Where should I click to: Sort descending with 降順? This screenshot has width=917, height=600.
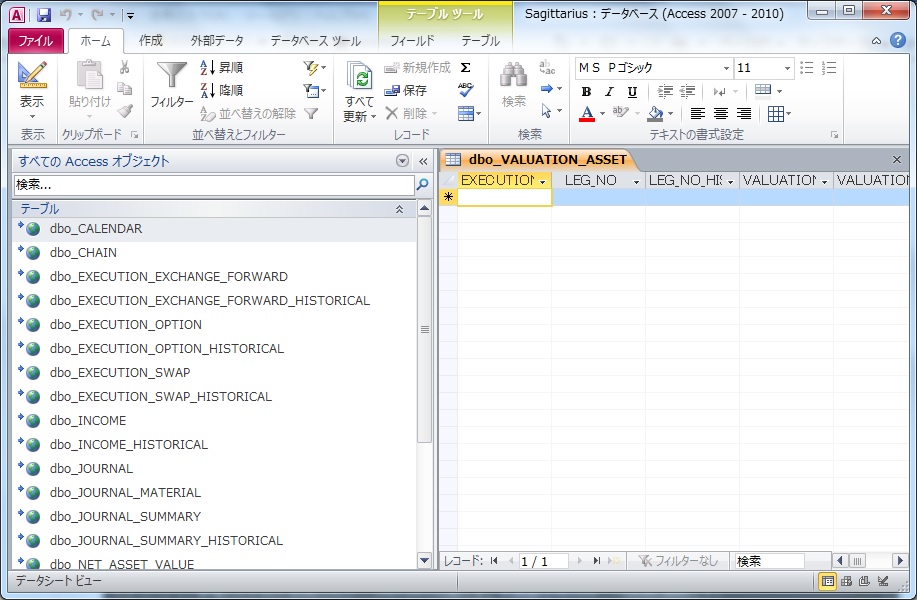[222, 91]
